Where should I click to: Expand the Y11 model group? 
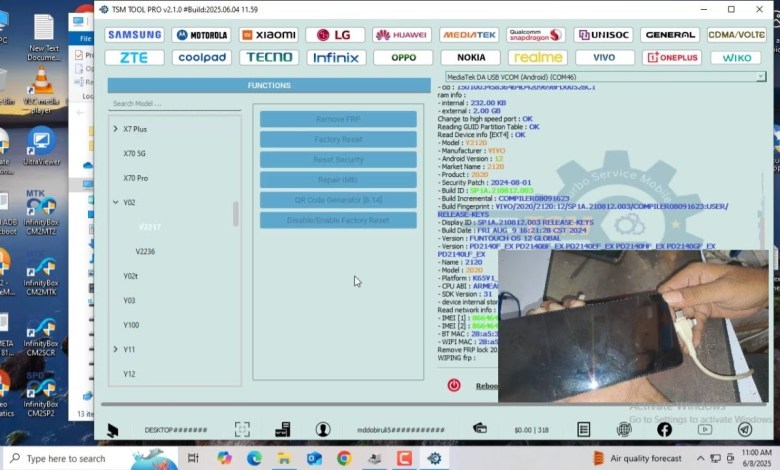point(116,349)
